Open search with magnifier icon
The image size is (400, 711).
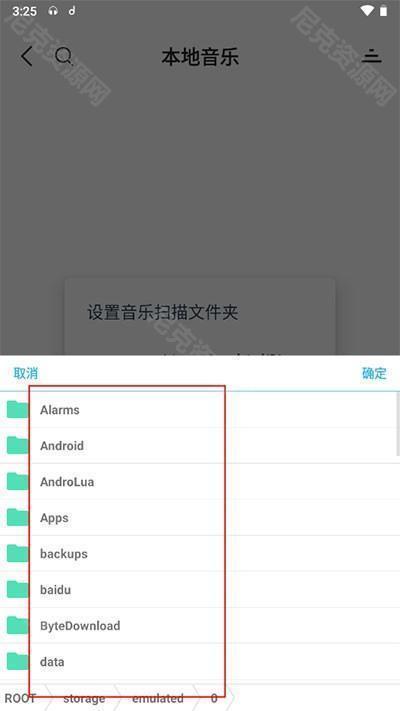click(x=63, y=57)
